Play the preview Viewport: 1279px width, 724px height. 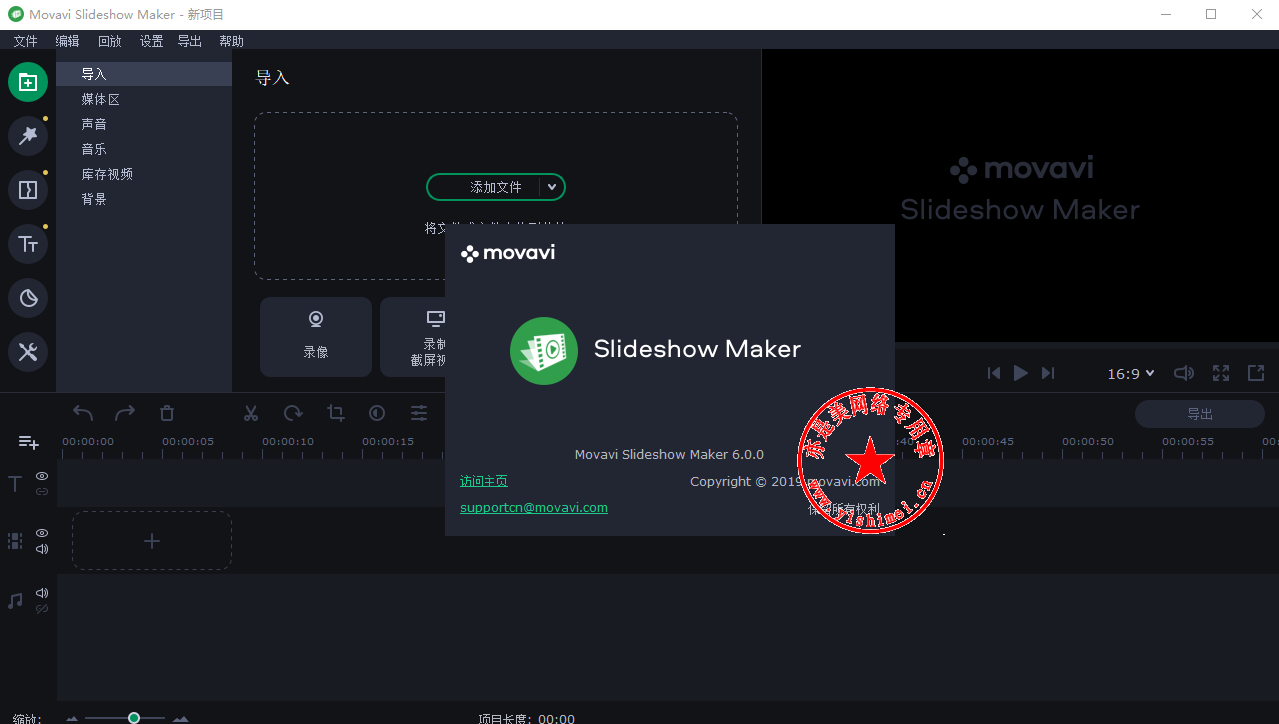click(x=1021, y=373)
